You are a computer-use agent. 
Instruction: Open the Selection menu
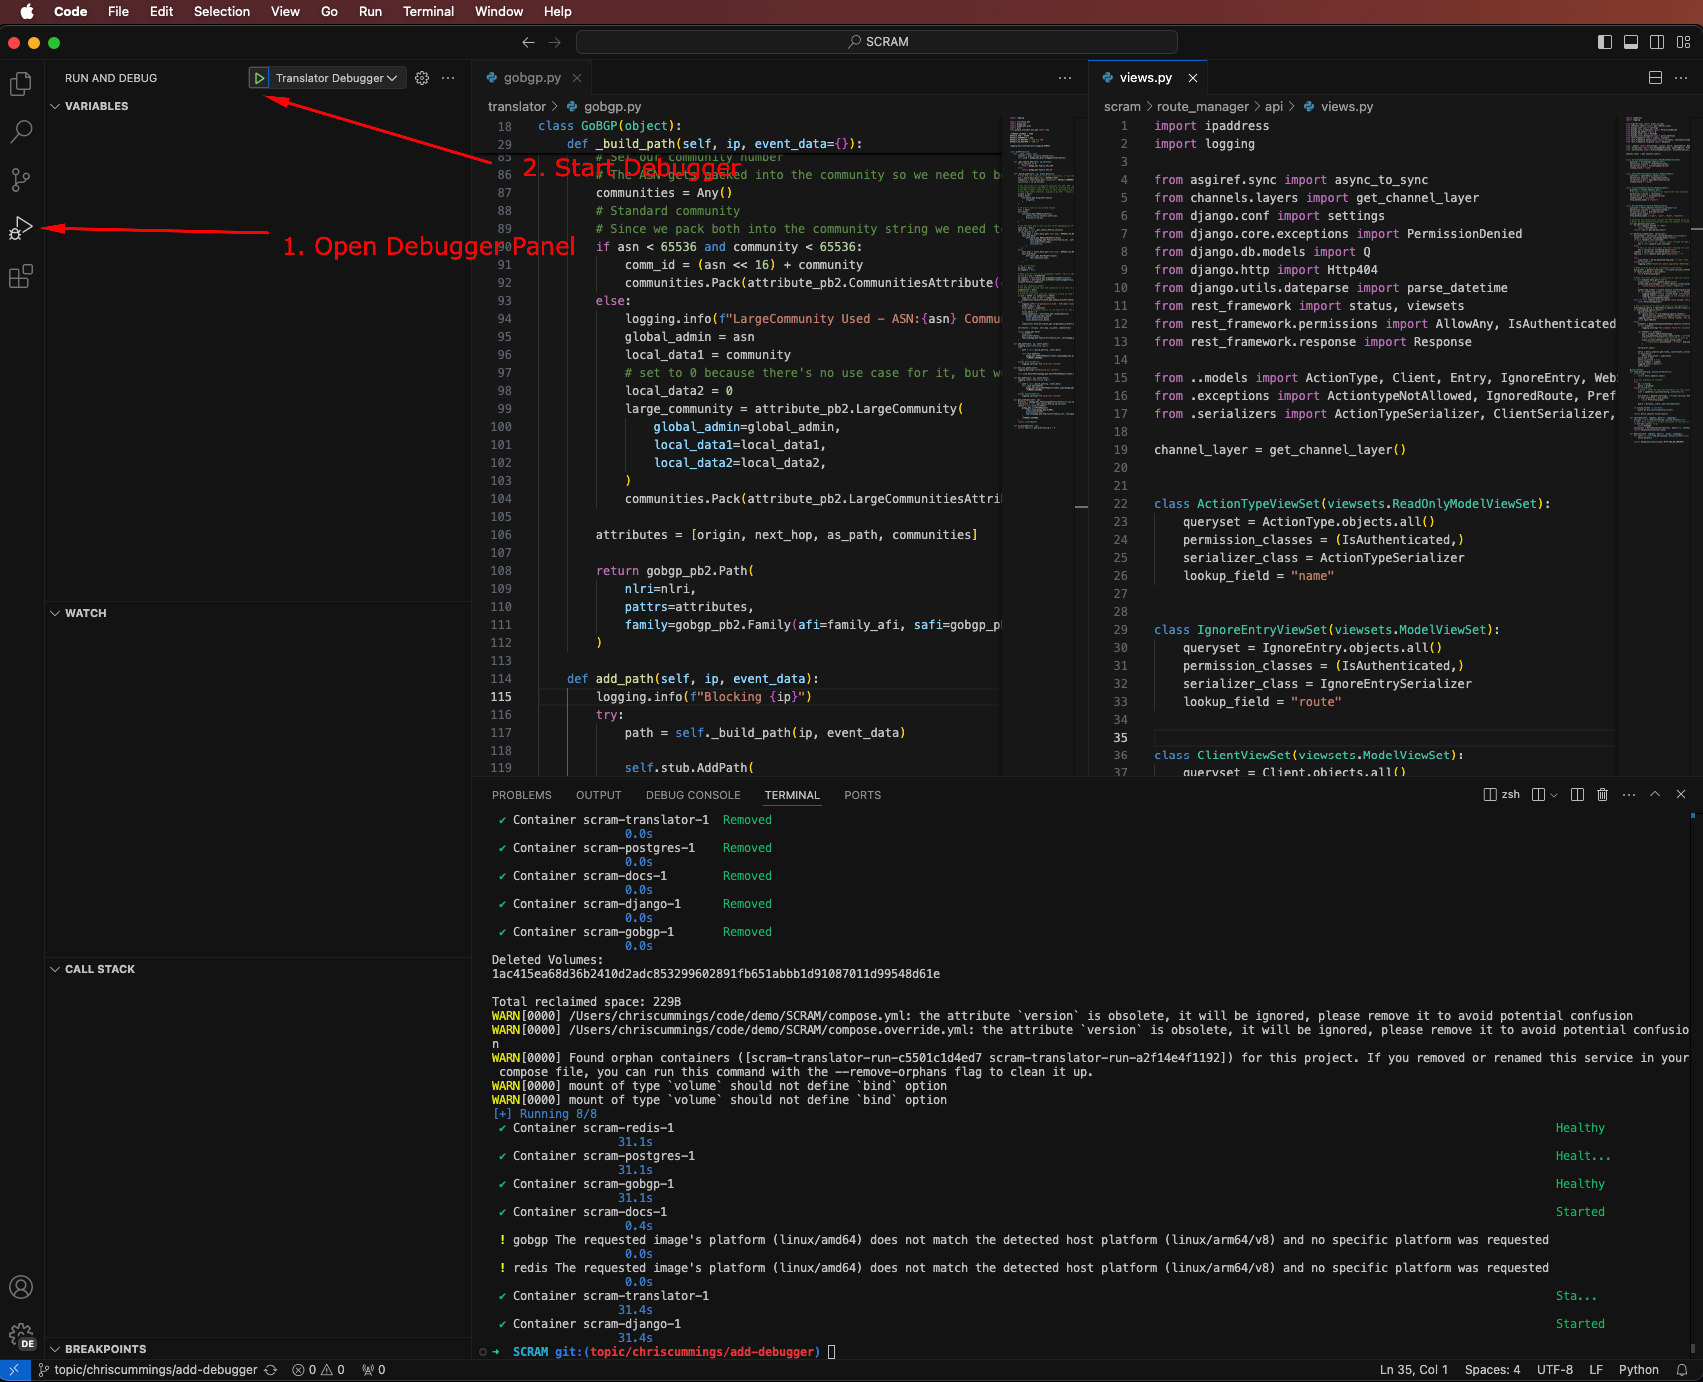tap(221, 12)
